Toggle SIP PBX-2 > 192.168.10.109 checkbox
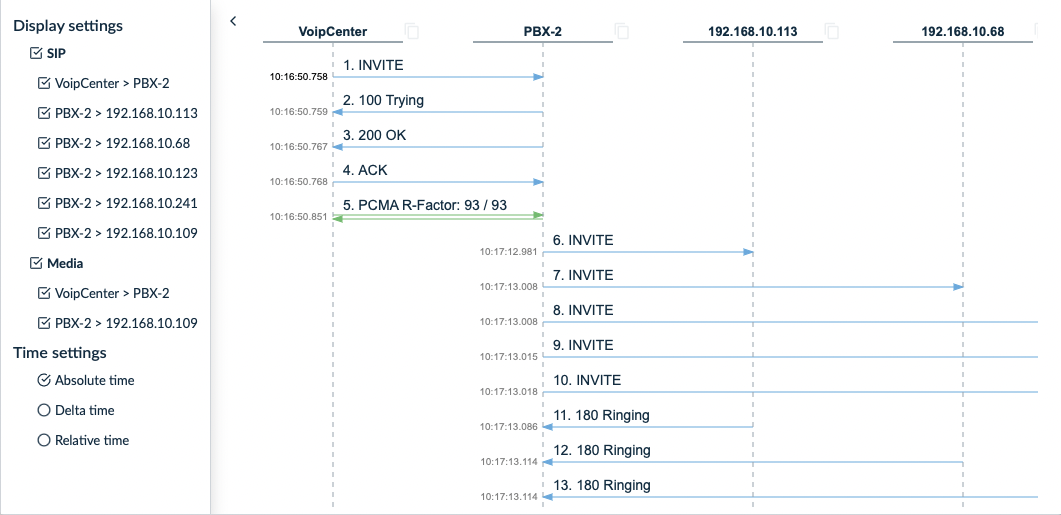 point(44,233)
